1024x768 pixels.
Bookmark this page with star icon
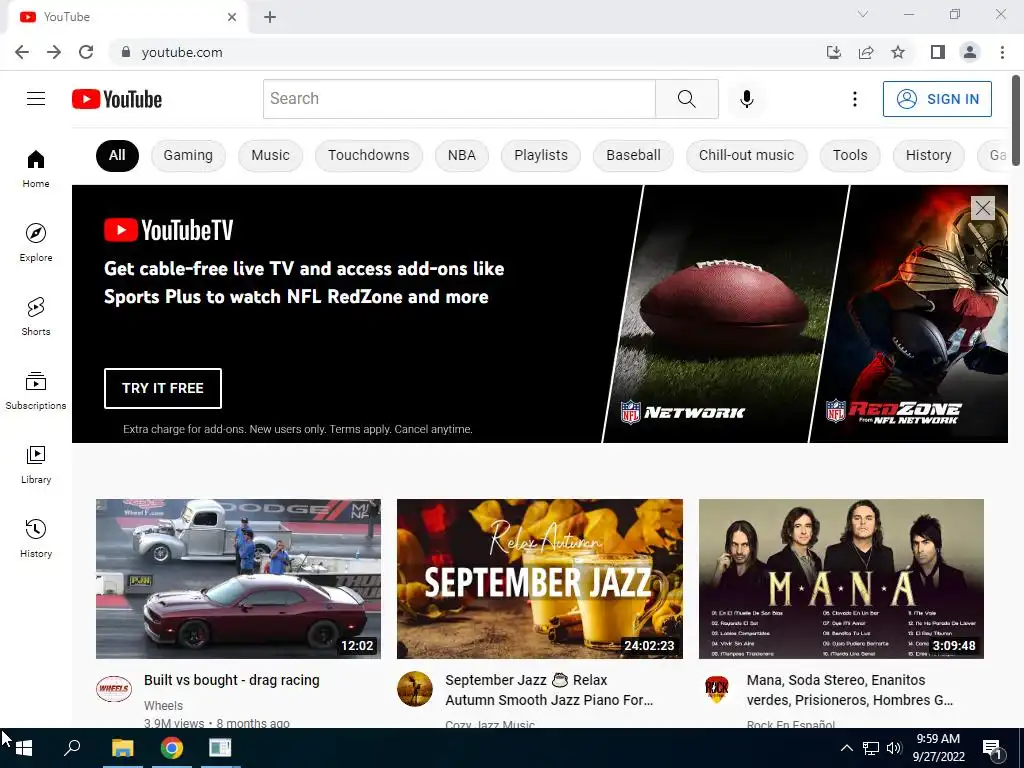click(898, 52)
